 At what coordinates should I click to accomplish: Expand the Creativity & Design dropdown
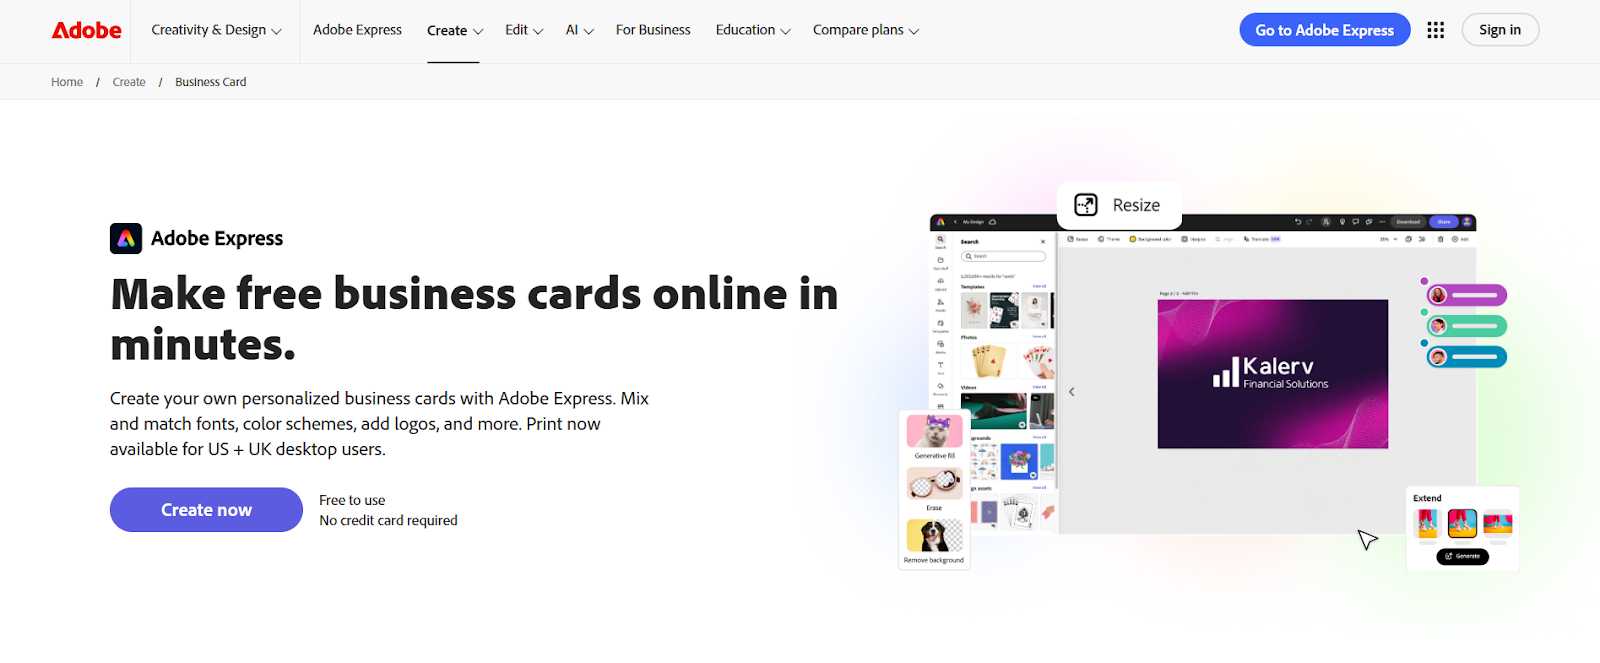pyautogui.click(x=216, y=30)
